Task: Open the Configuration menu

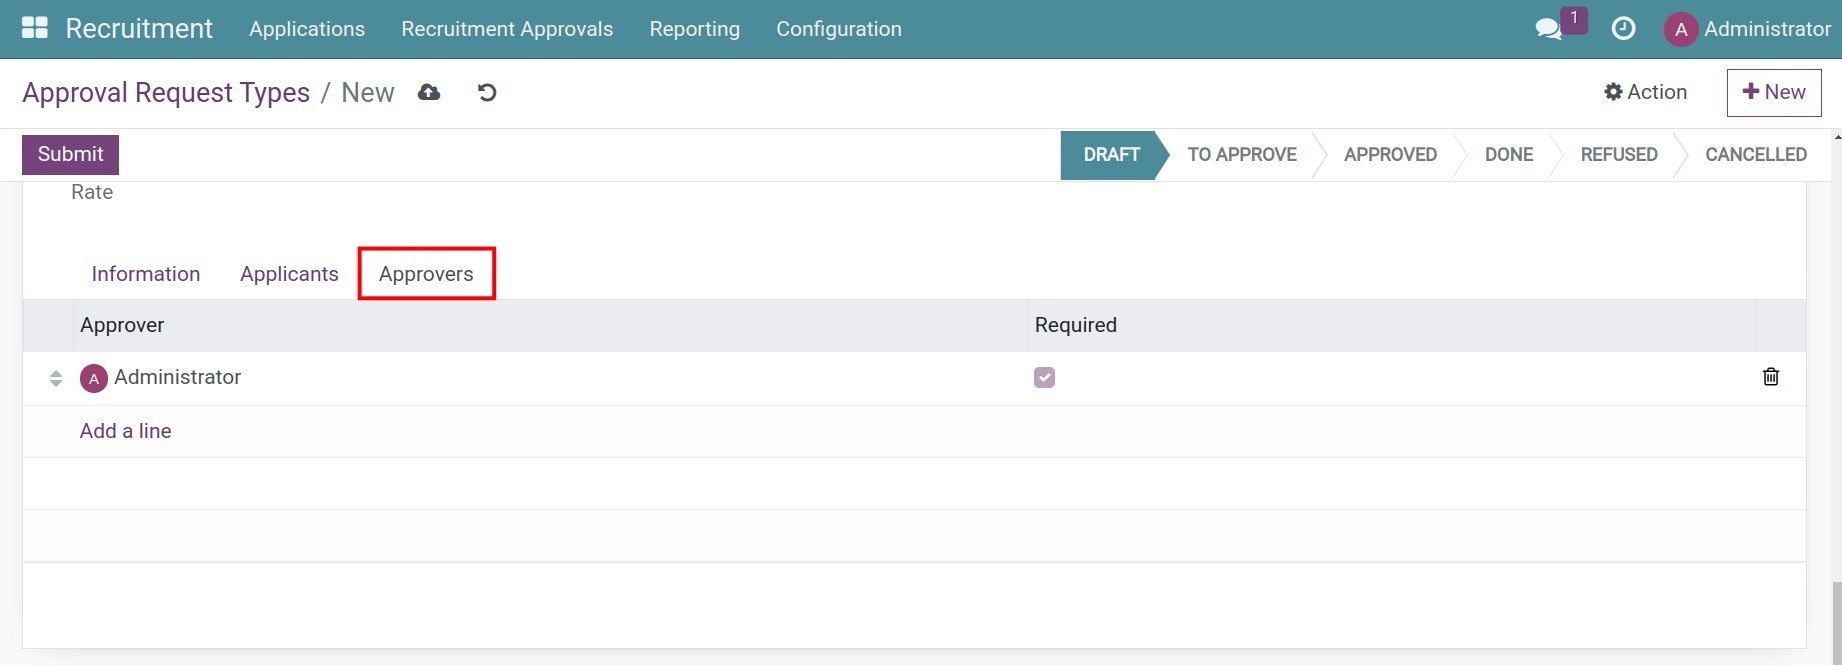Action: tap(839, 29)
